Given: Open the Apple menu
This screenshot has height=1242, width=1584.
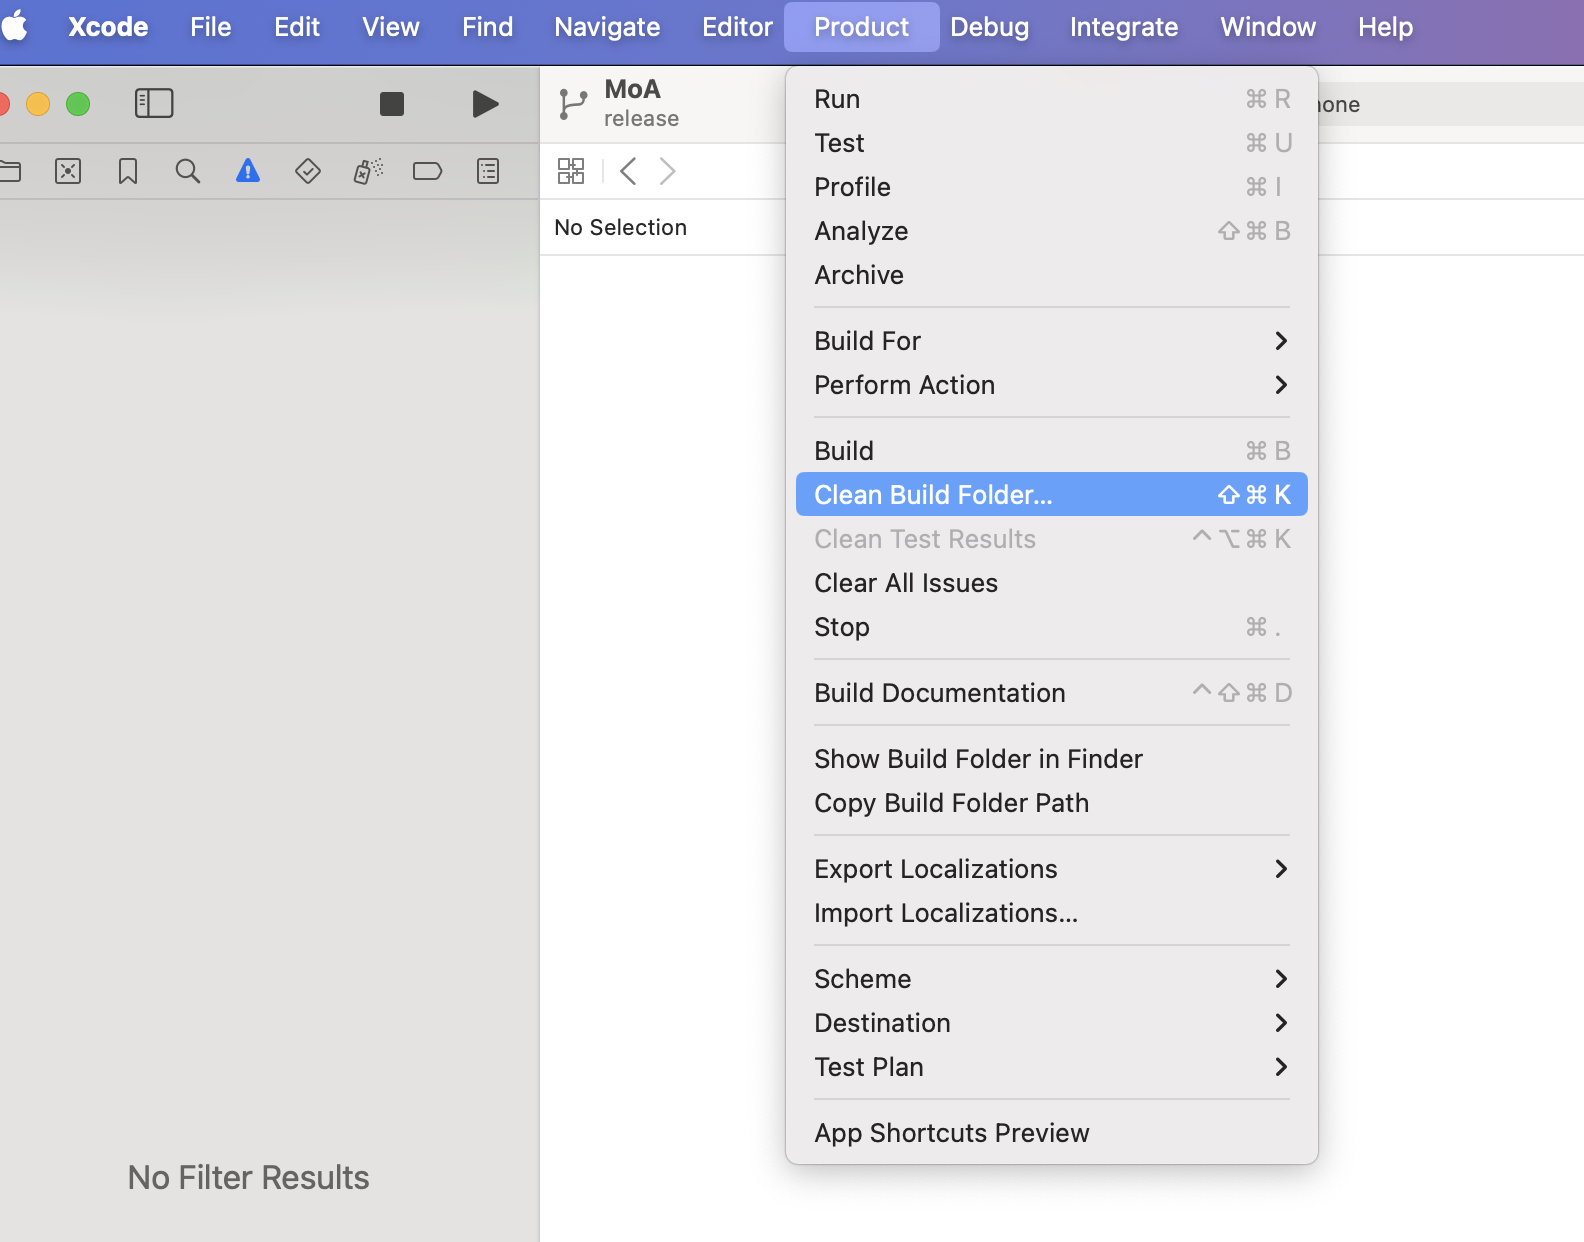Looking at the screenshot, I should [x=15, y=26].
